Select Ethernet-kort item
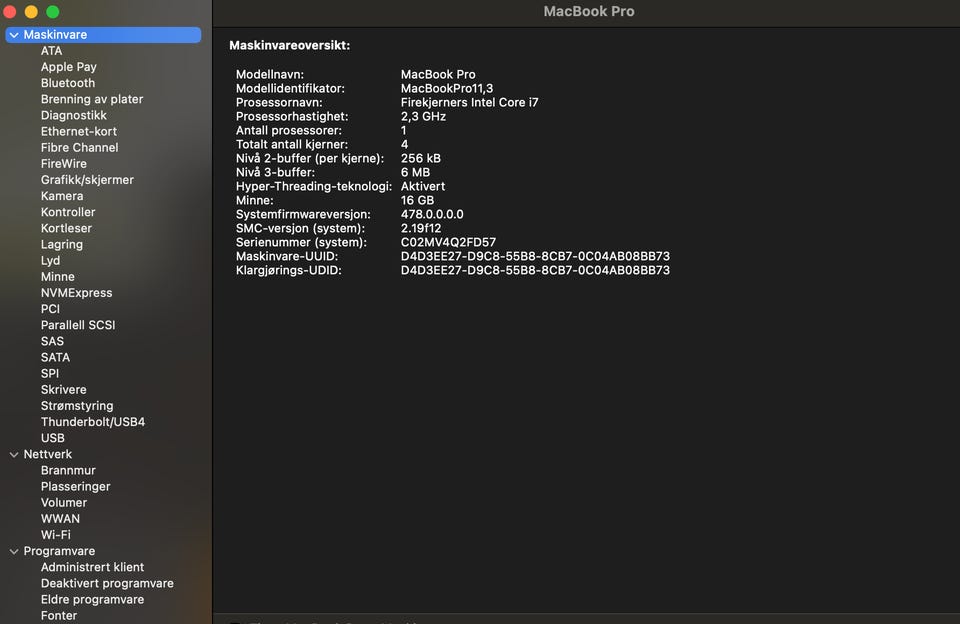 pyautogui.click(x=79, y=131)
